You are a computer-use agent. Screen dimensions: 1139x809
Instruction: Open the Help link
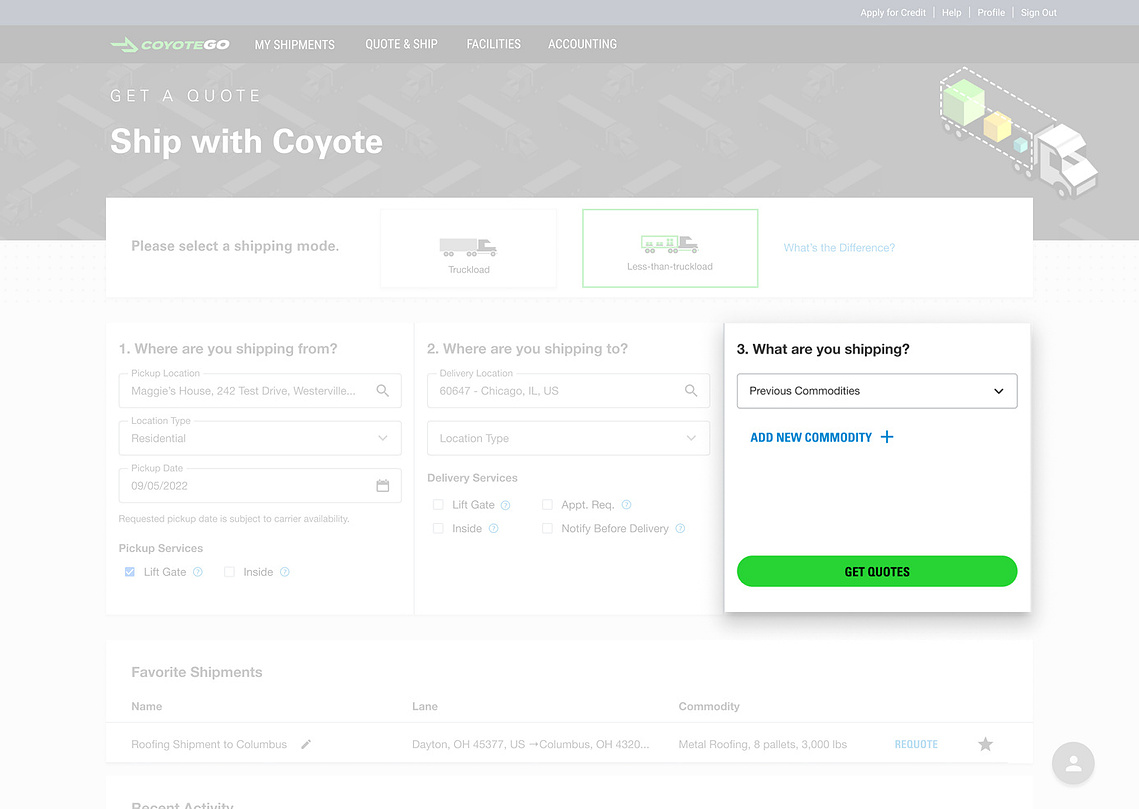click(952, 13)
